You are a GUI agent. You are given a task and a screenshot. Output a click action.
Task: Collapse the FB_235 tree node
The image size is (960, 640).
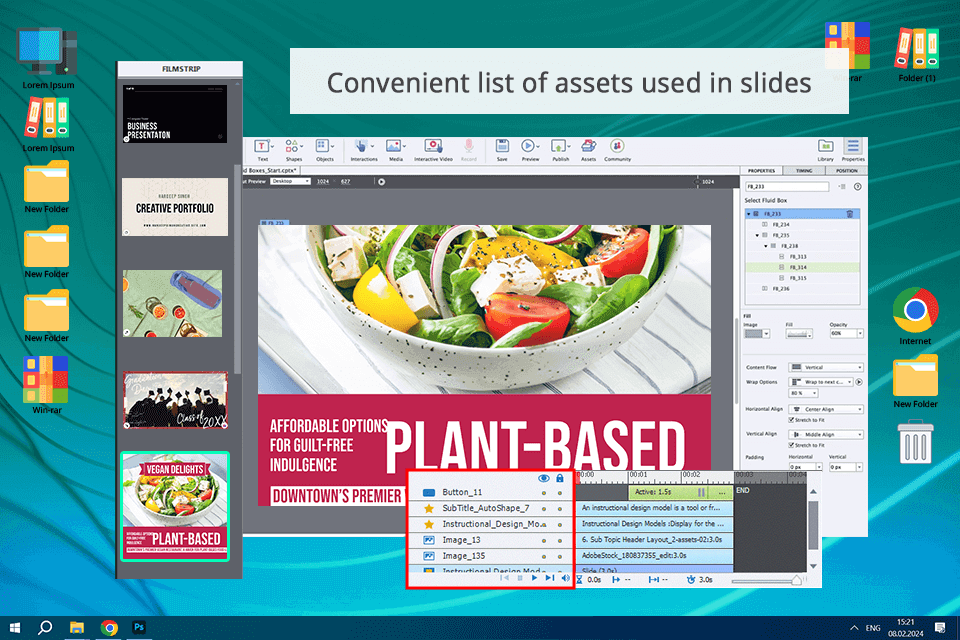tap(757, 235)
